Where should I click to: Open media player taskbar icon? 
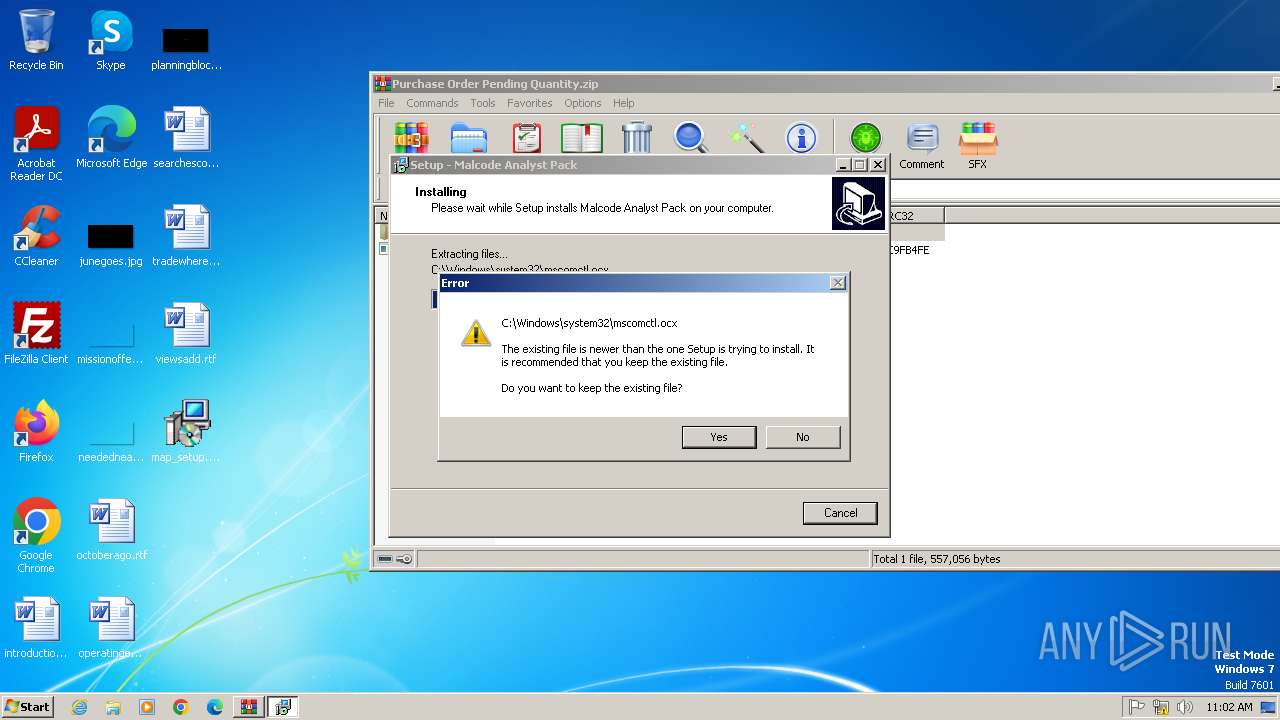(x=147, y=707)
